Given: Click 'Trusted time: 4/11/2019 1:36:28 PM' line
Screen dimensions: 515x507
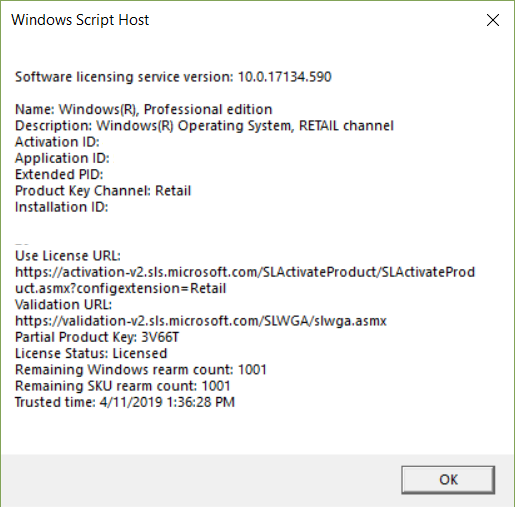Looking at the screenshot, I should point(125,402).
